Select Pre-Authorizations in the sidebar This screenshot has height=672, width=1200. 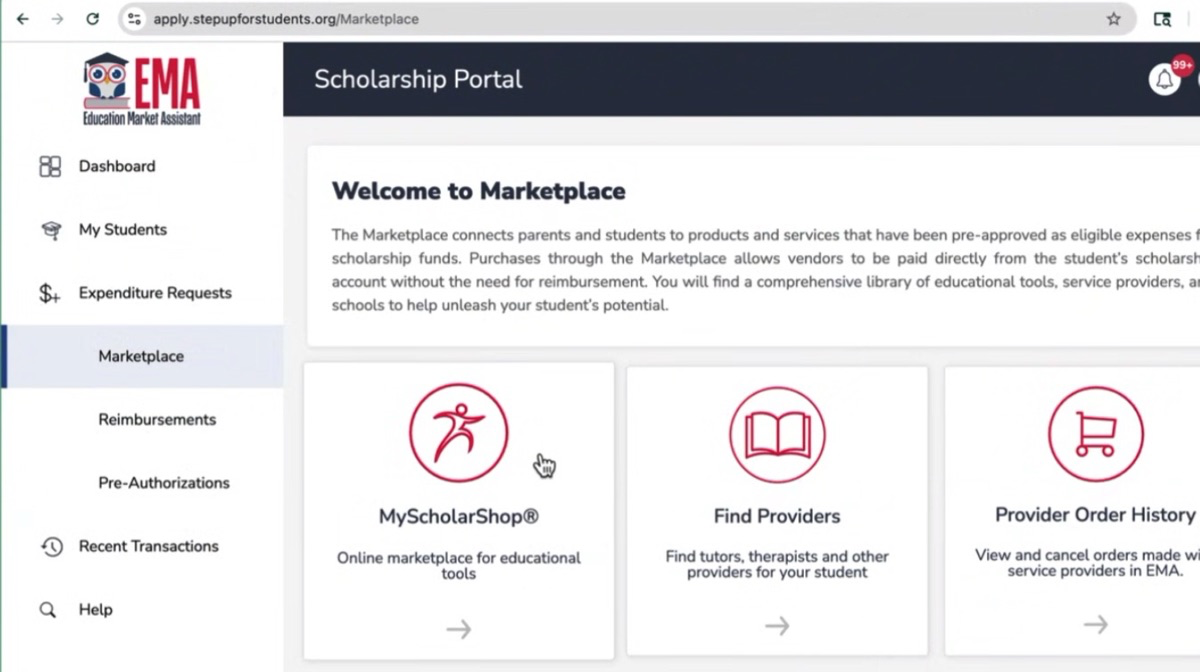click(164, 483)
